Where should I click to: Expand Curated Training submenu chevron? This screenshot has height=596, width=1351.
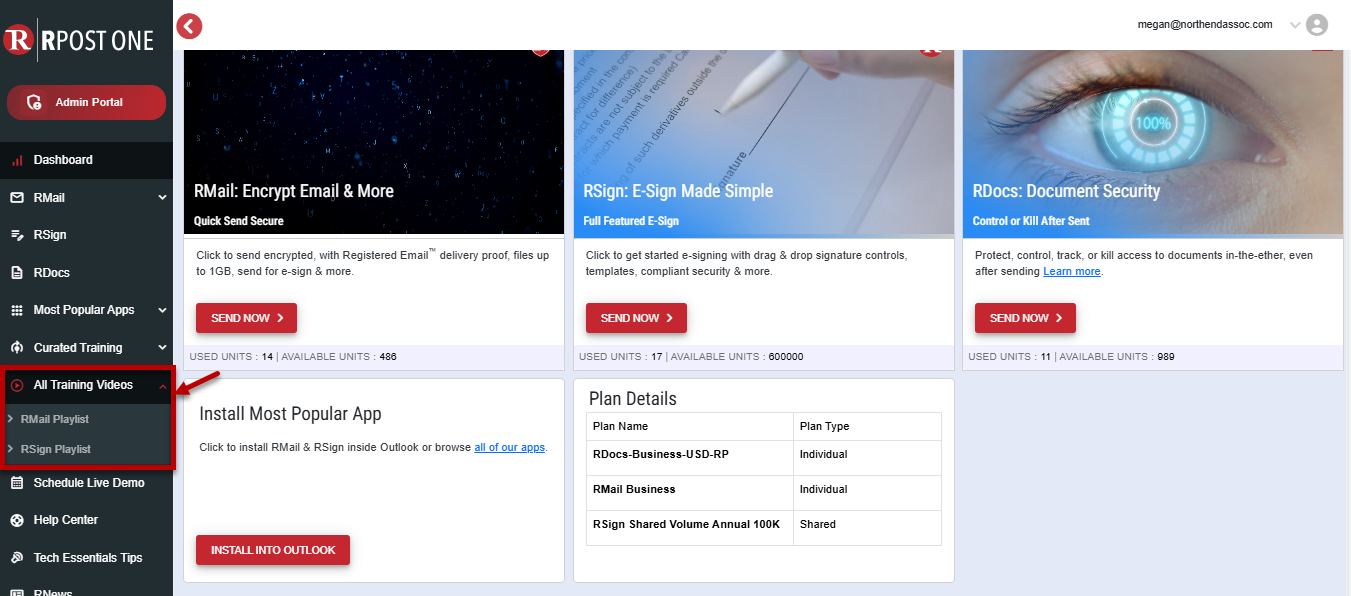point(162,348)
